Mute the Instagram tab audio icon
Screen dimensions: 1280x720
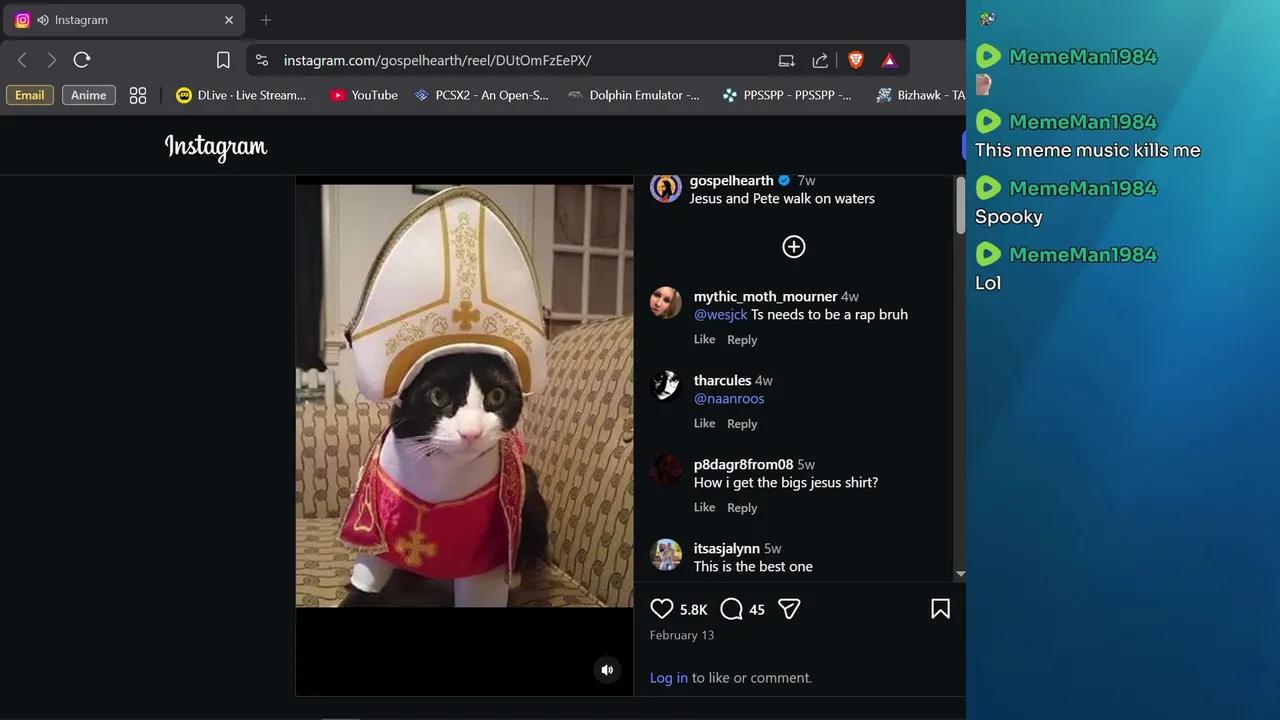[42, 20]
